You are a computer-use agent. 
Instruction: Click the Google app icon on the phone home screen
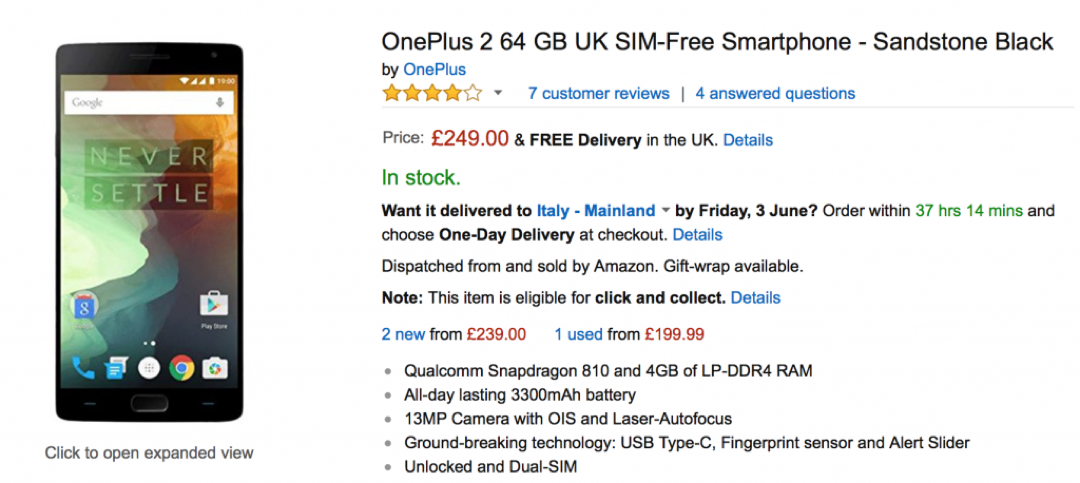(84, 306)
